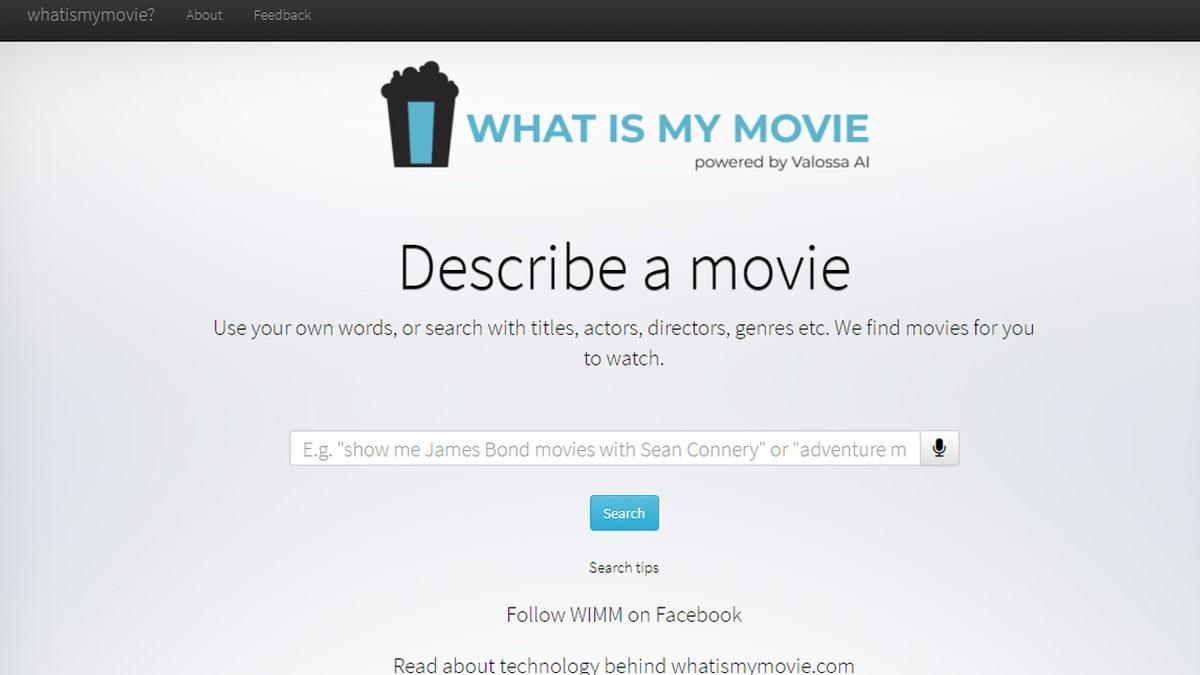The height and width of the screenshot is (675, 1200).
Task: Open the Search tips link
Action: (x=623, y=567)
